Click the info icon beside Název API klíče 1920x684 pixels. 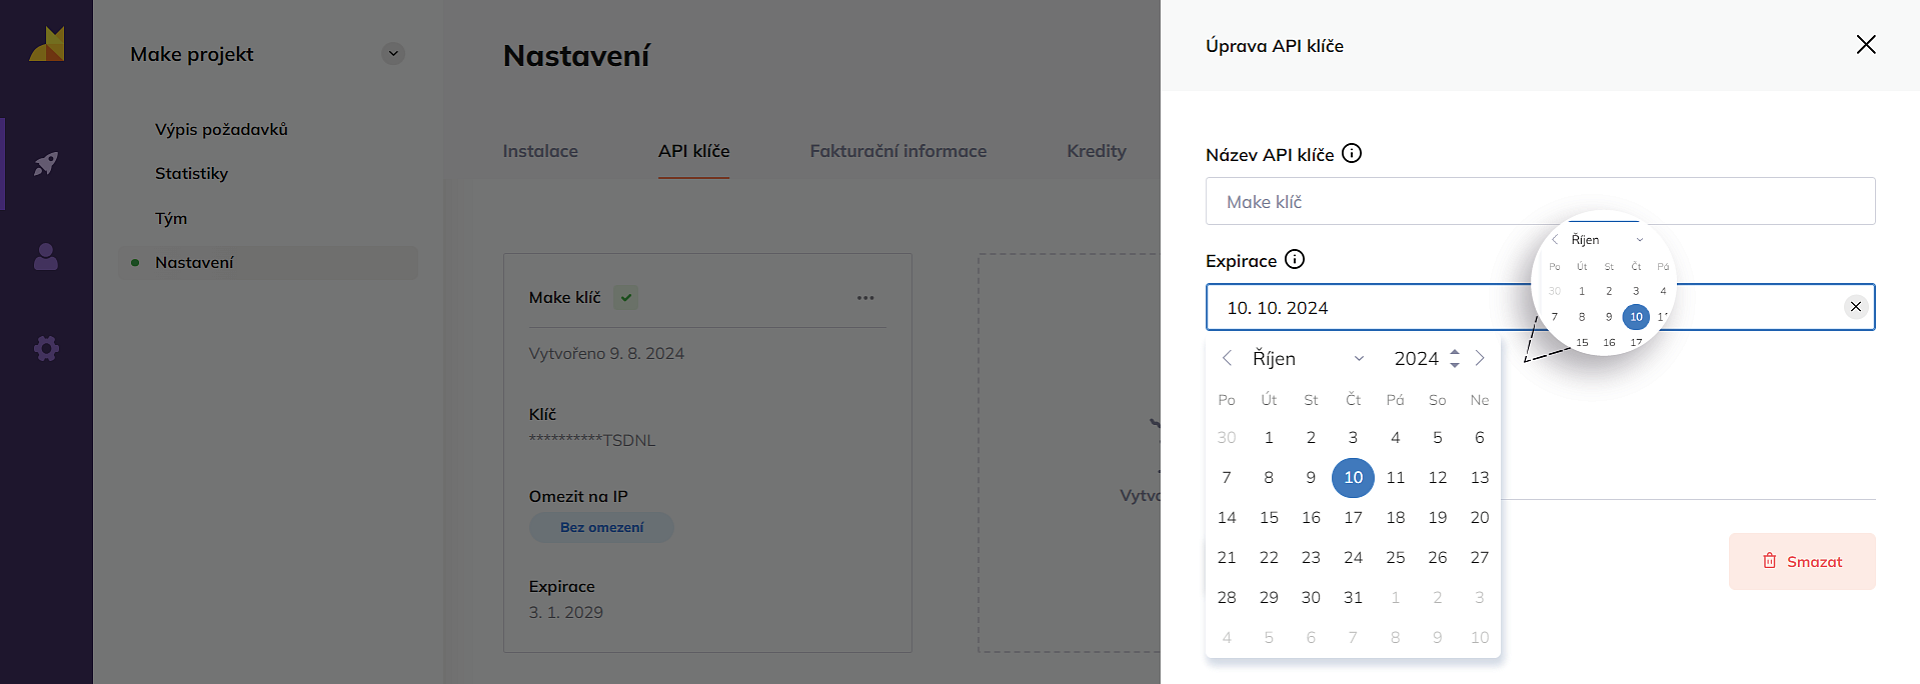[x=1351, y=154]
